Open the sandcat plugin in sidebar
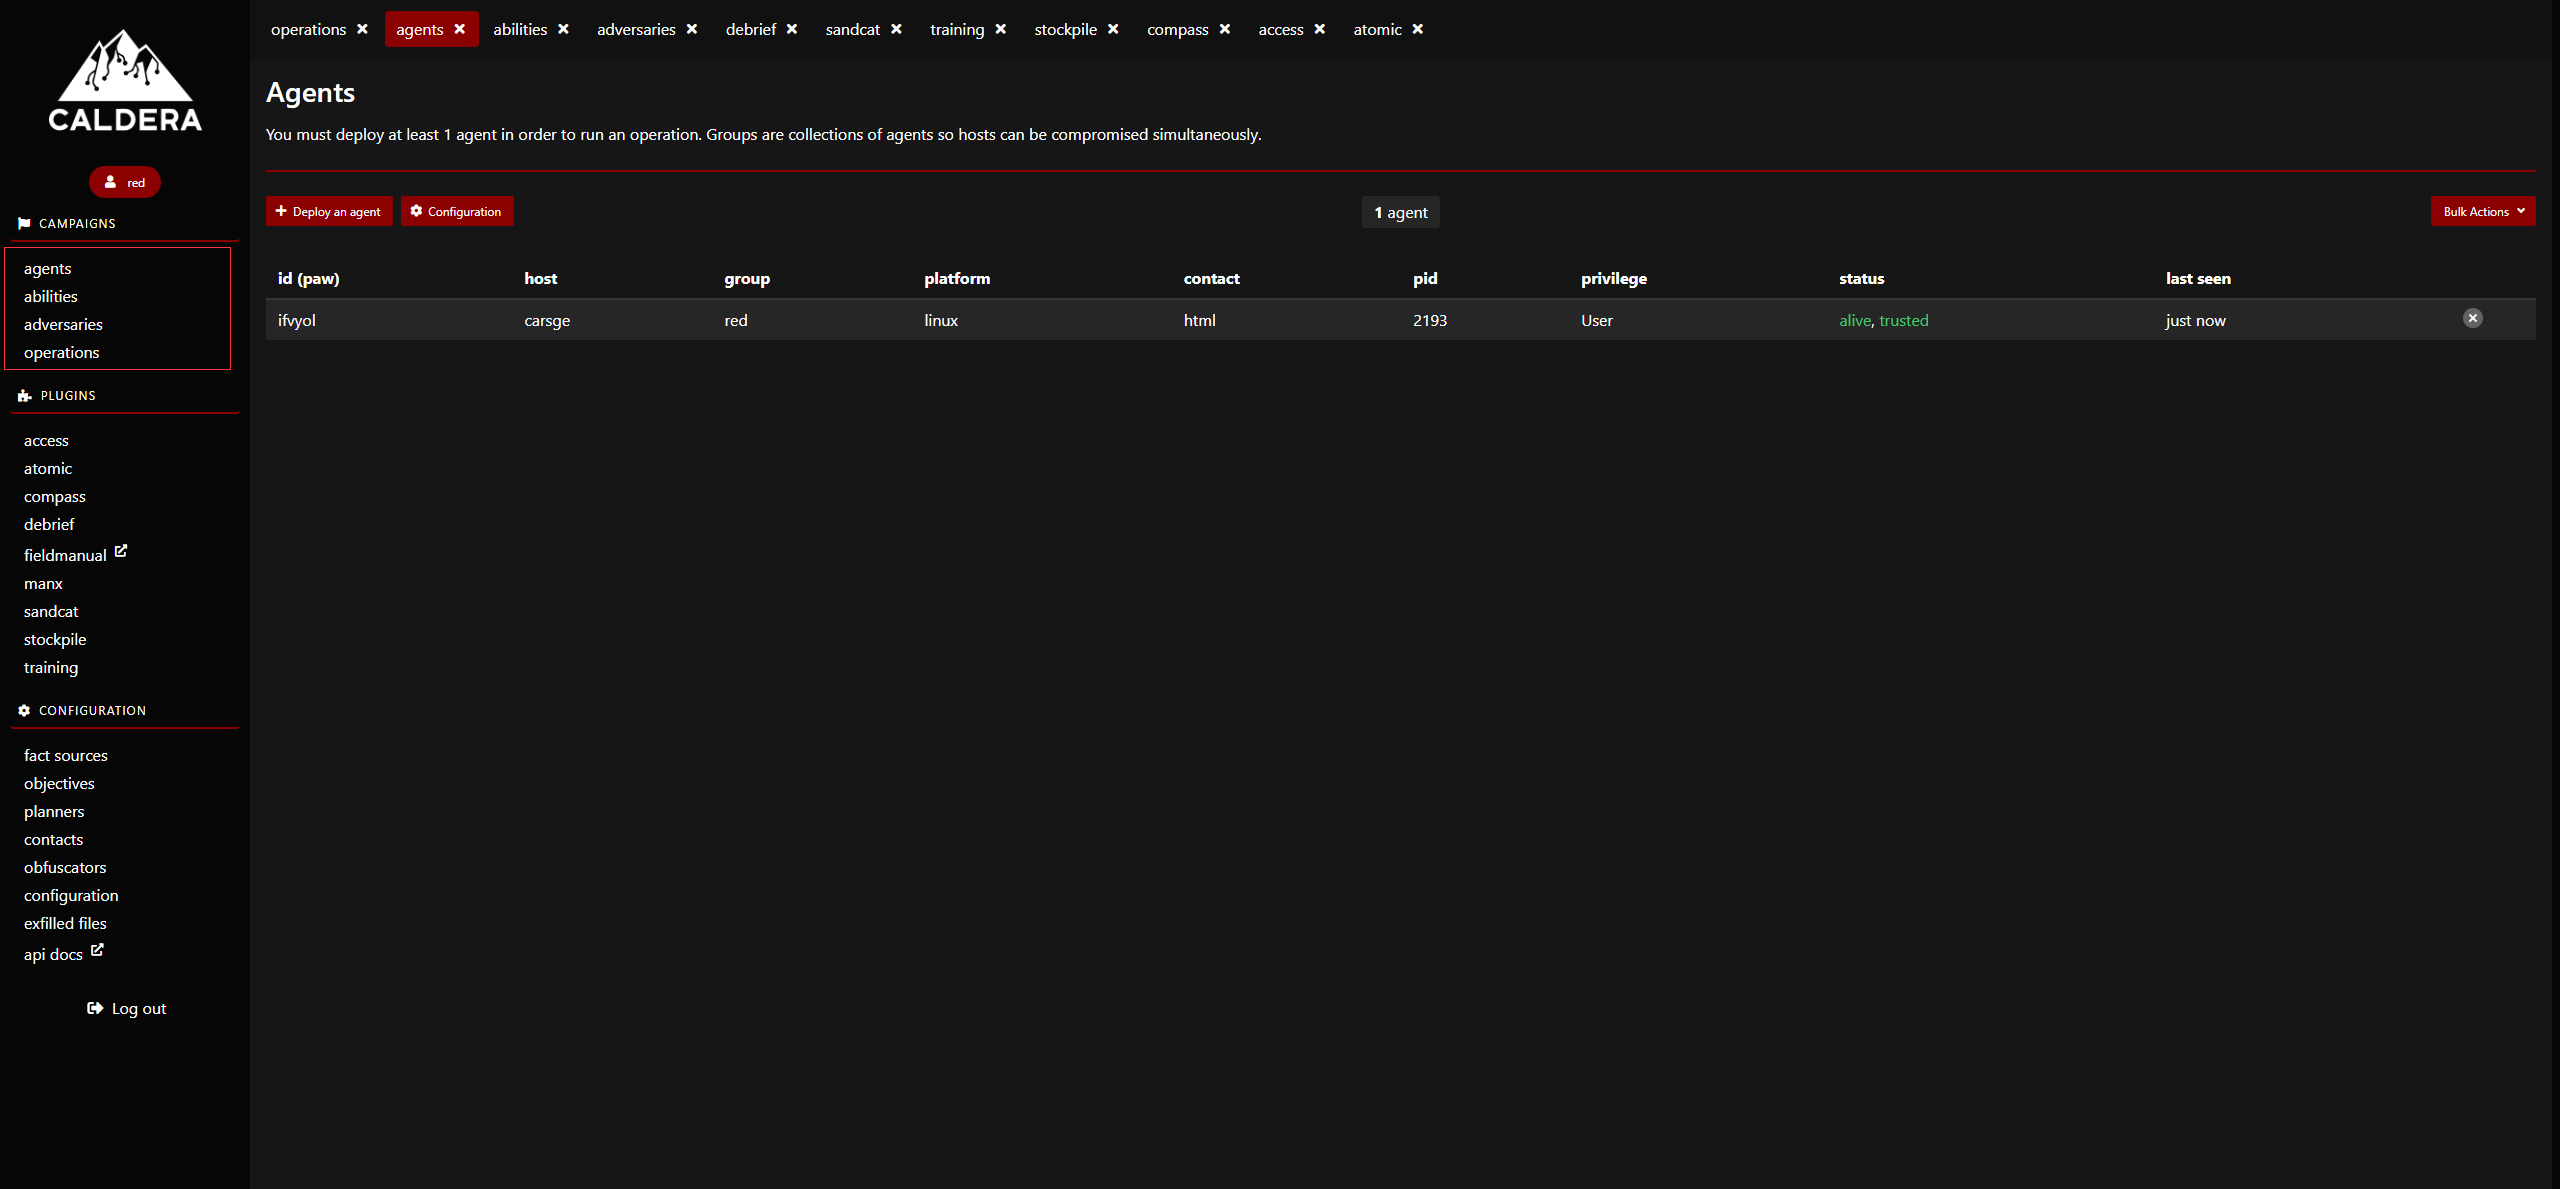Viewport: 2560px width, 1189px height. coord(51,611)
